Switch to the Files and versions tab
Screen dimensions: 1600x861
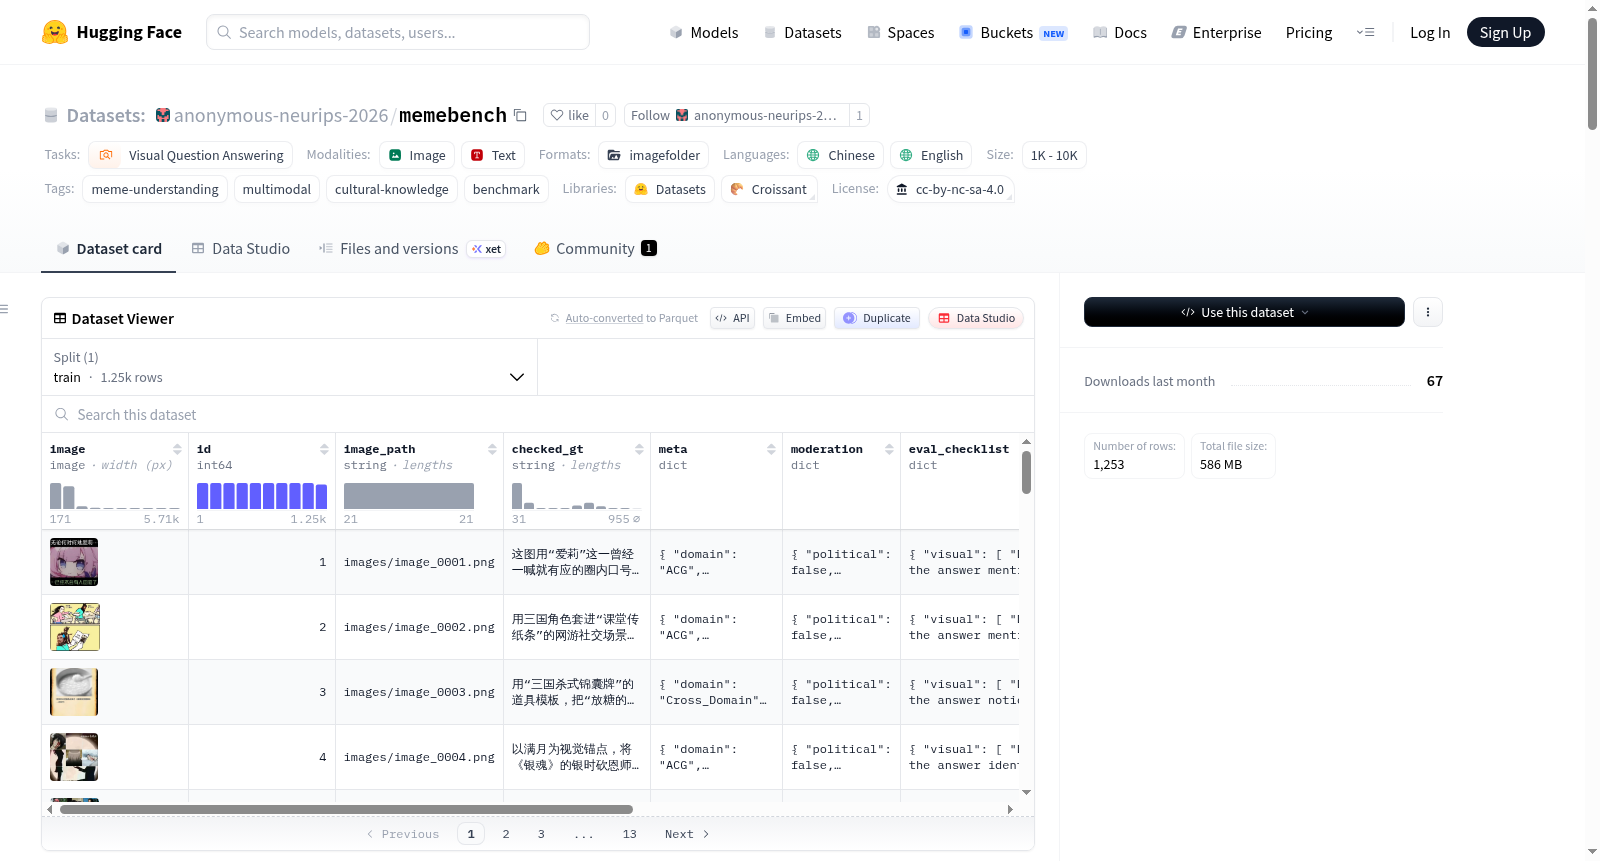pos(411,248)
